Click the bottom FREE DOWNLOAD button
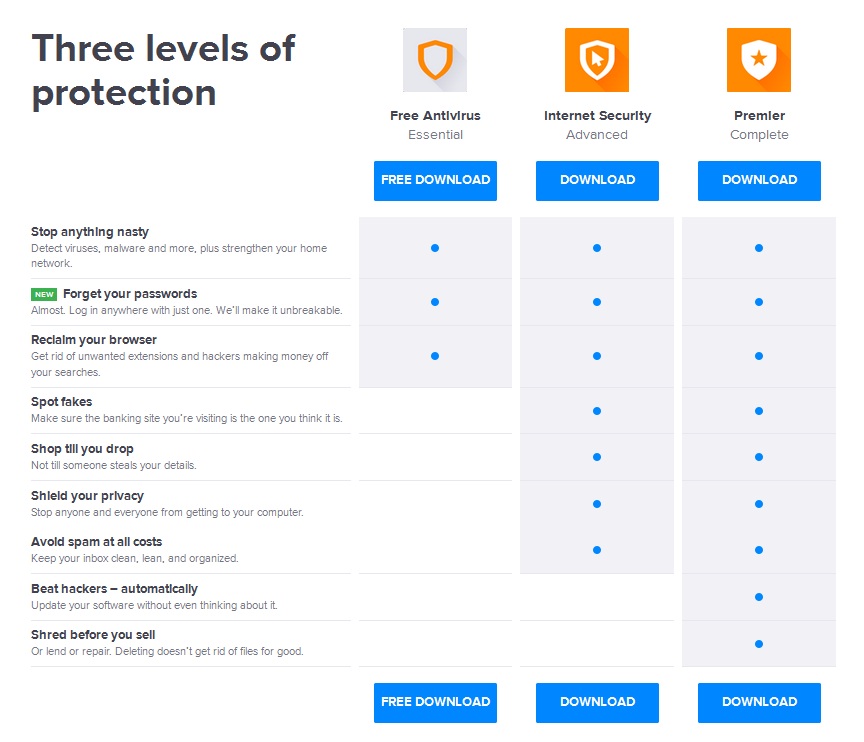This screenshot has width=864, height=742. click(x=435, y=703)
